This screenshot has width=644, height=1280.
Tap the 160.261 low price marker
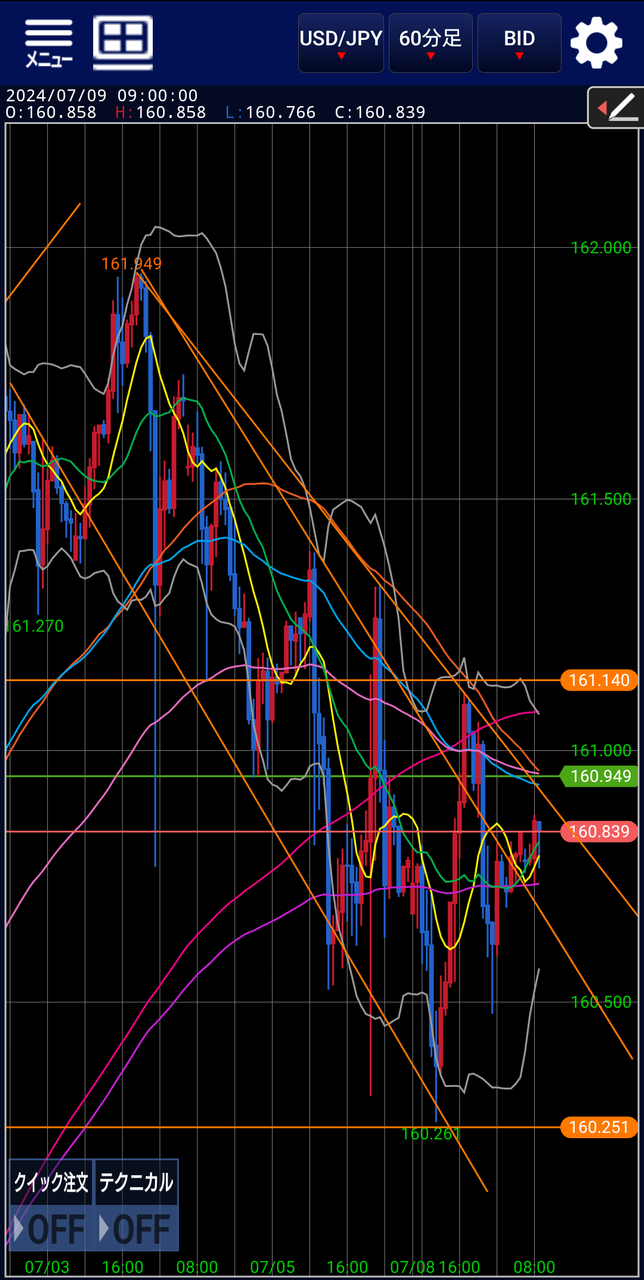click(431, 1134)
